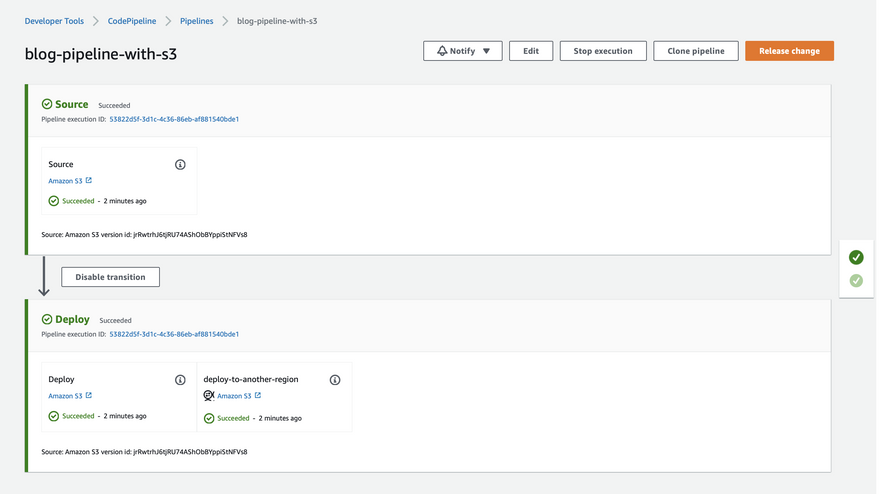
Task: Click Clone pipeline button
Action: [696, 51]
